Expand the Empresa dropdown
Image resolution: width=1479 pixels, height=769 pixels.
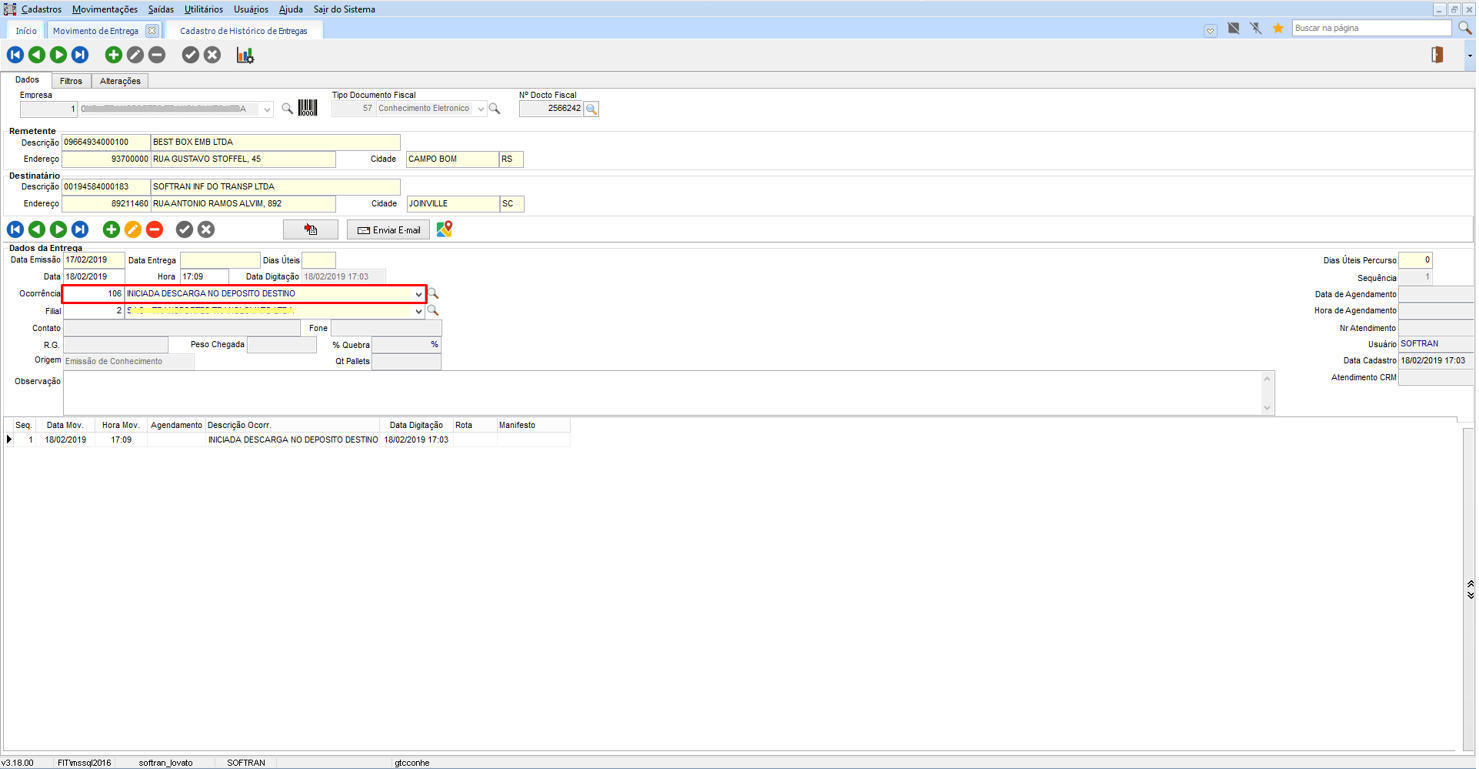(x=267, y=109)
